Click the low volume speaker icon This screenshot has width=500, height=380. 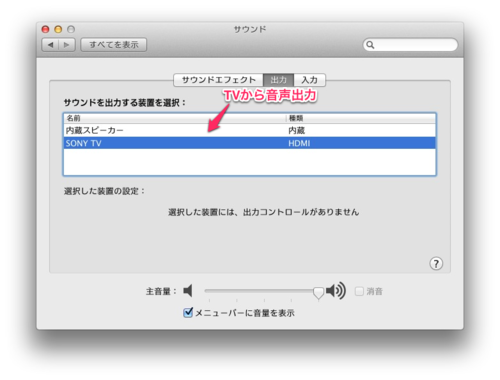(x=188, y=291)
